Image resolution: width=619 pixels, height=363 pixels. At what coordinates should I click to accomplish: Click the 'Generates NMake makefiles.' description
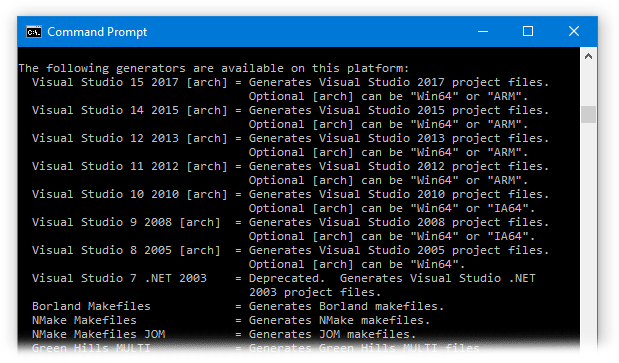coord(339,320)
